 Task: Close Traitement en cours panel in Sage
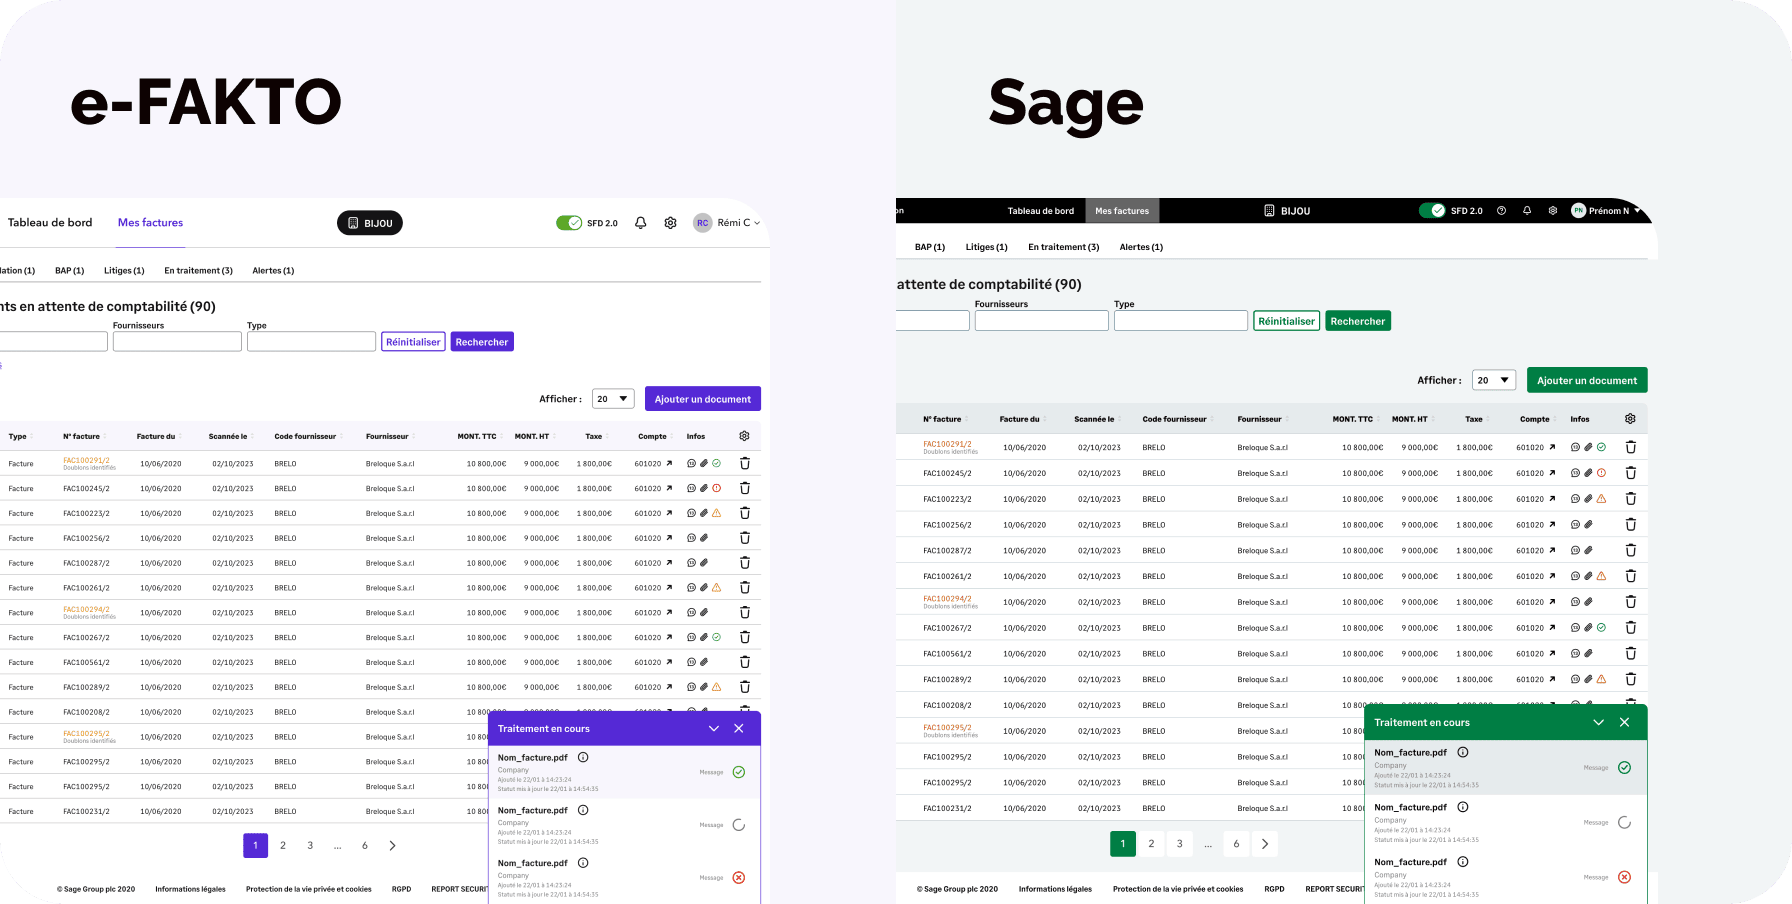pos(1625,722)
